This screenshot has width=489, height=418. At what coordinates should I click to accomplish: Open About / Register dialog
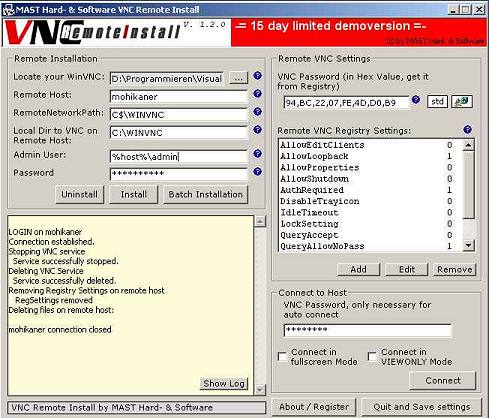pos(314,407)
